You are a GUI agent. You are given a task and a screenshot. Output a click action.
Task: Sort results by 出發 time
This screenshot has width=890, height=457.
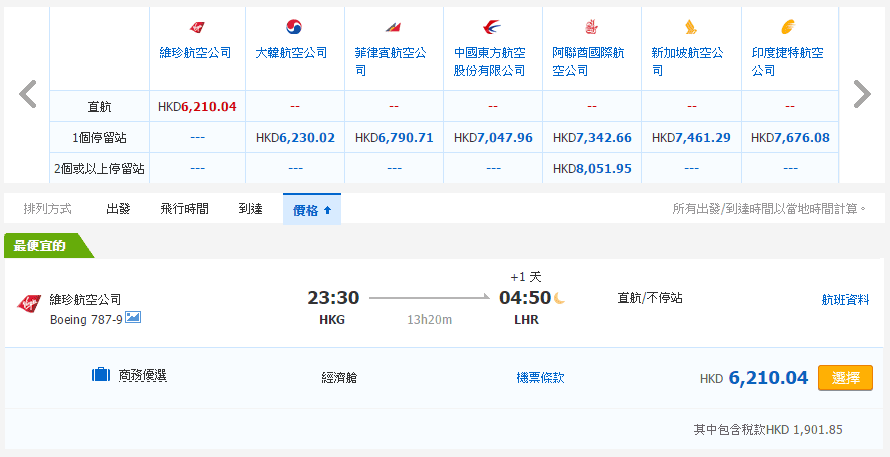[x=119, y=209]
